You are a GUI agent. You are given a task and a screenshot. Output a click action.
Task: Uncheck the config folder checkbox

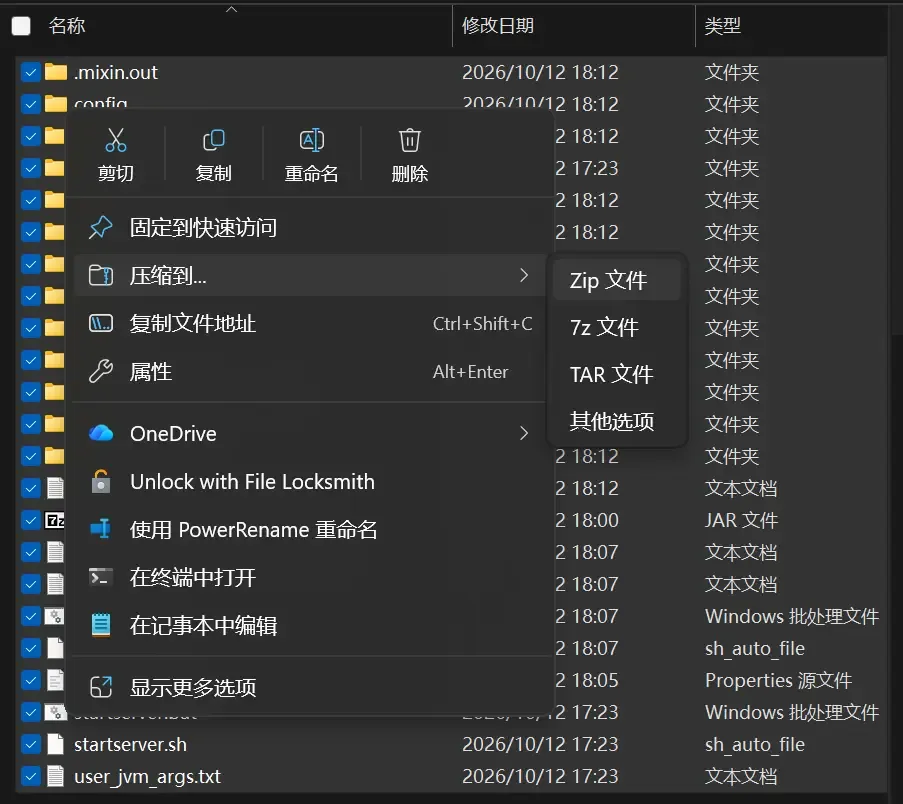pyautogui.click(x=30, y=104)
